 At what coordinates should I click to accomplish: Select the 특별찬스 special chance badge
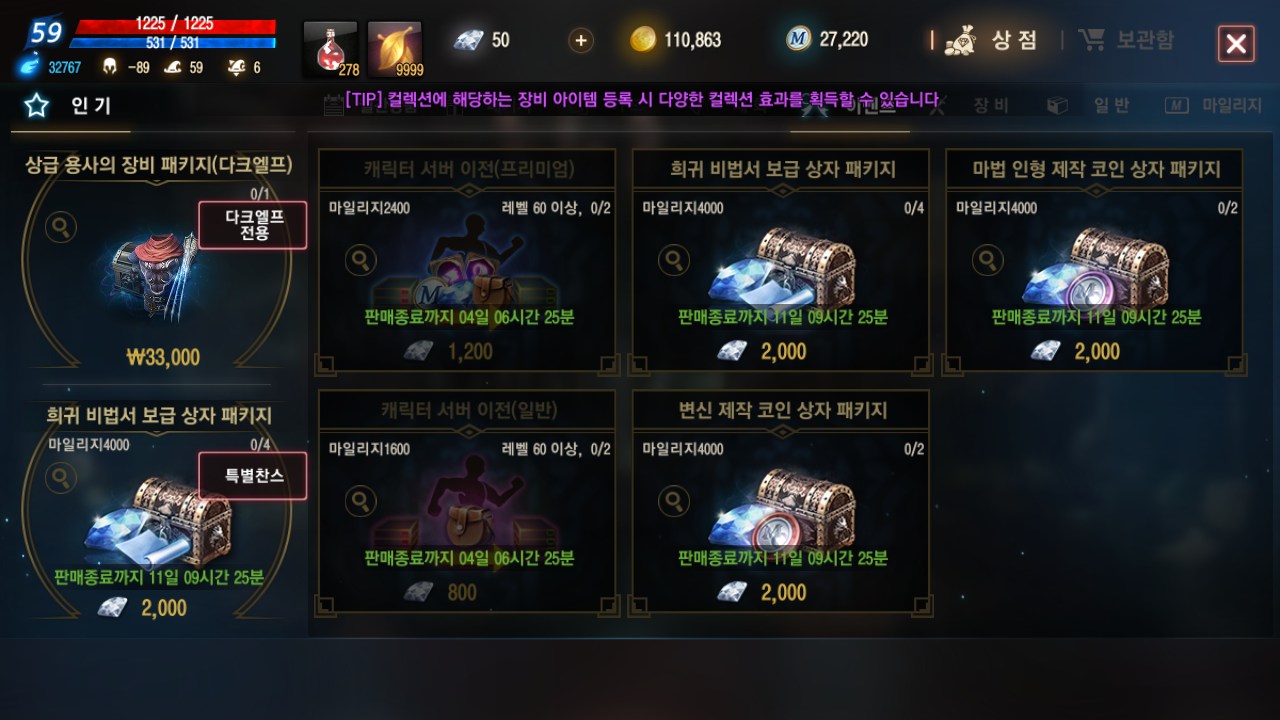pos(252,476)
